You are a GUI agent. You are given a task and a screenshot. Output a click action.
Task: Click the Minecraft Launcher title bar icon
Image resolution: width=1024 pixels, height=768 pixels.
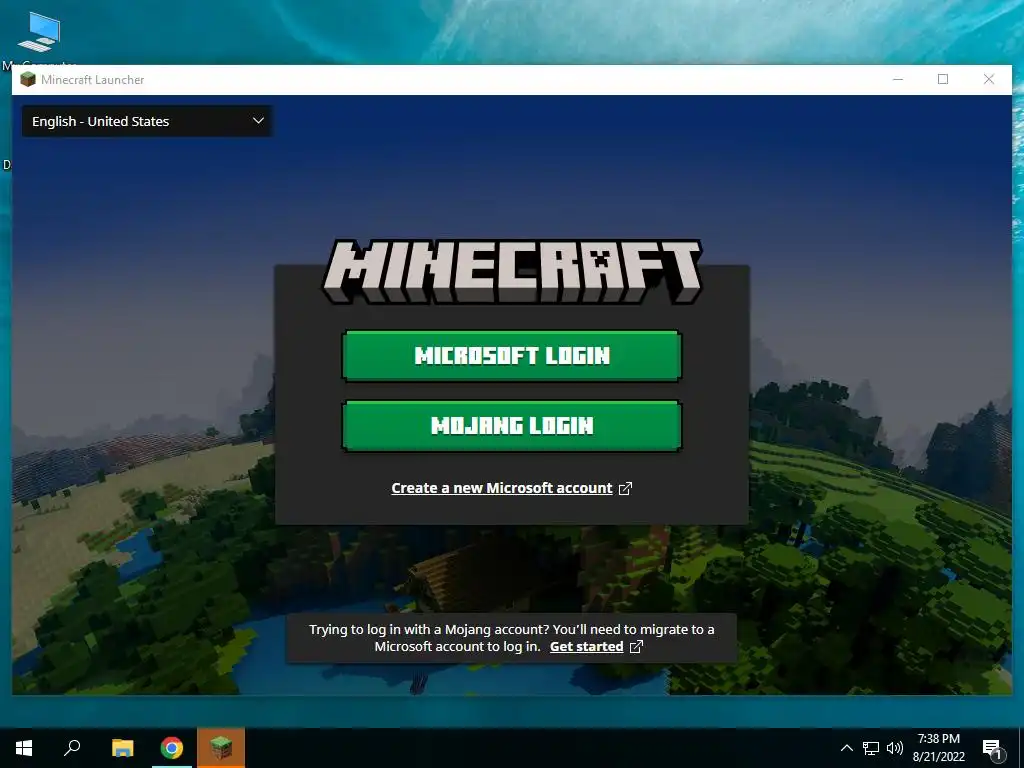coord(28,80)
